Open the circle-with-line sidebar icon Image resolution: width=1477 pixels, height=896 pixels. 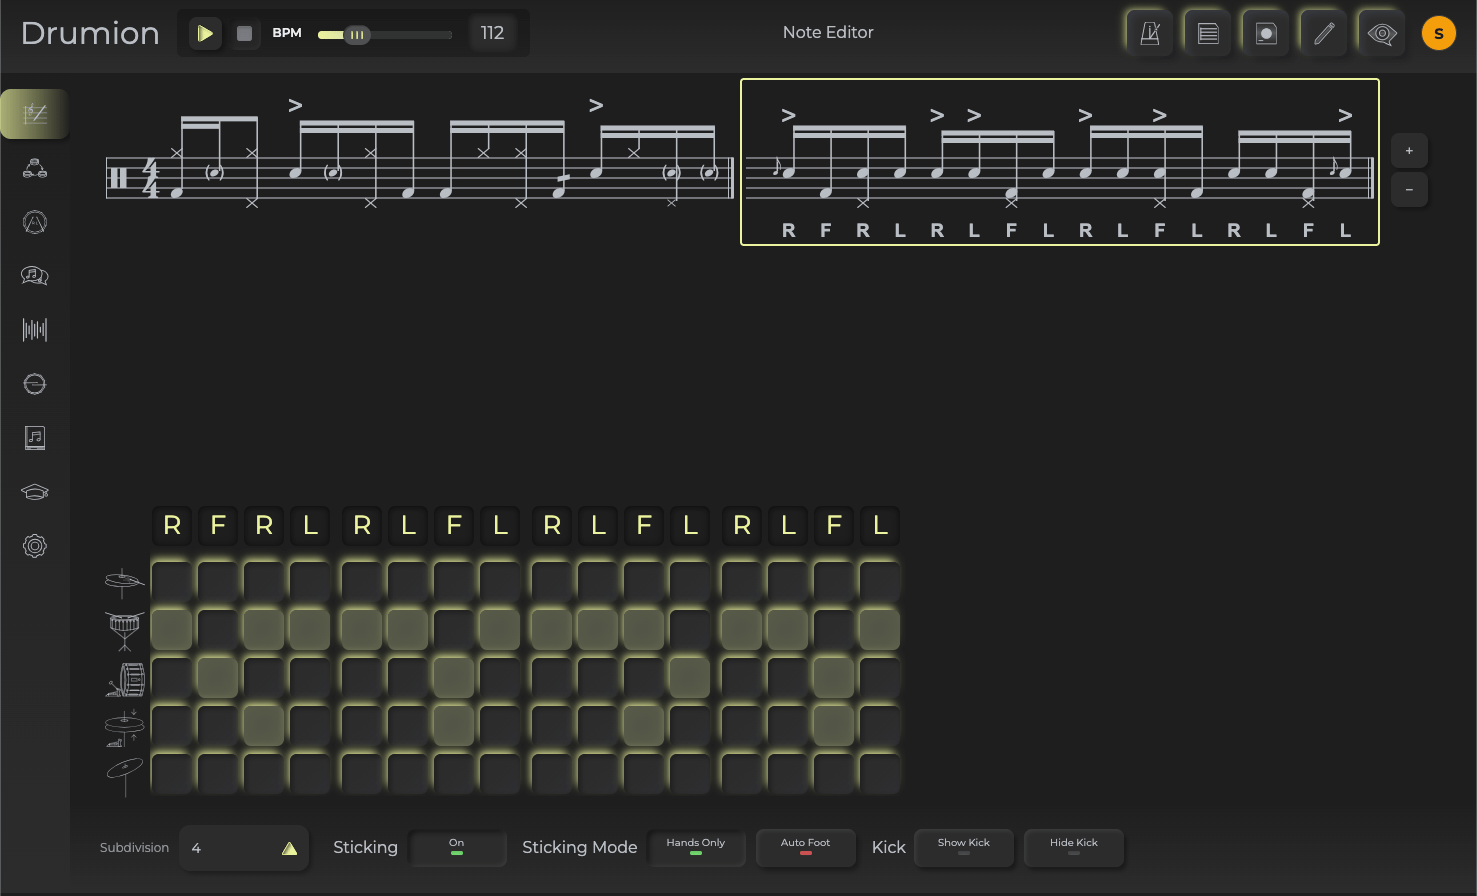35,384
